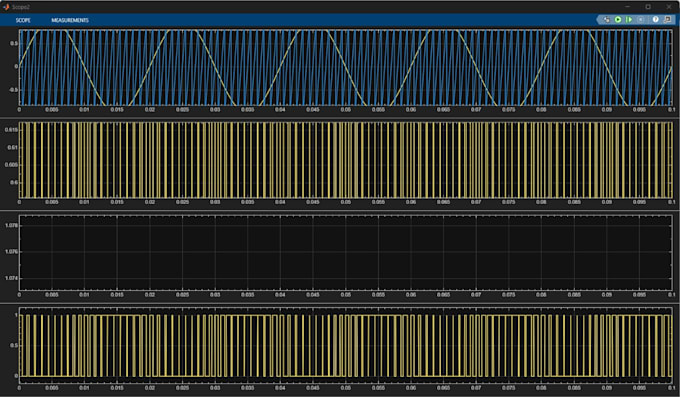Click the MATLAB logo in title bar

pyautogui.click(x=6, y=7)
